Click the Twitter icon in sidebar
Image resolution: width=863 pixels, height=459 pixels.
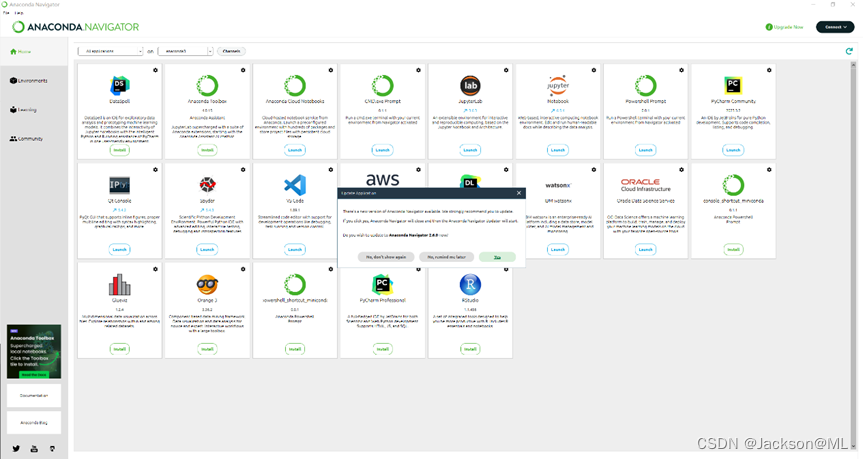point(16,449)
